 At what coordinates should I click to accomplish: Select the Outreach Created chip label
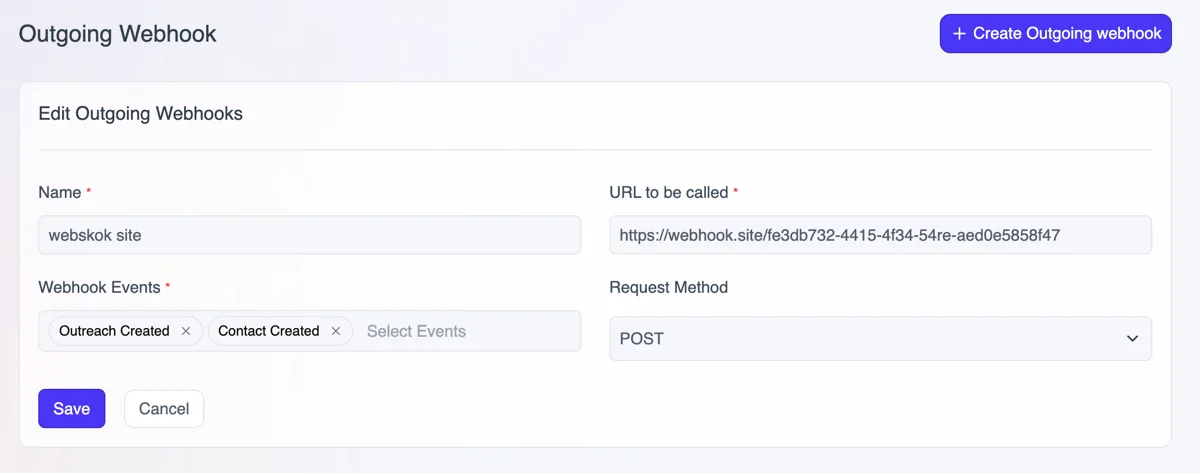[x=114, y=331]
